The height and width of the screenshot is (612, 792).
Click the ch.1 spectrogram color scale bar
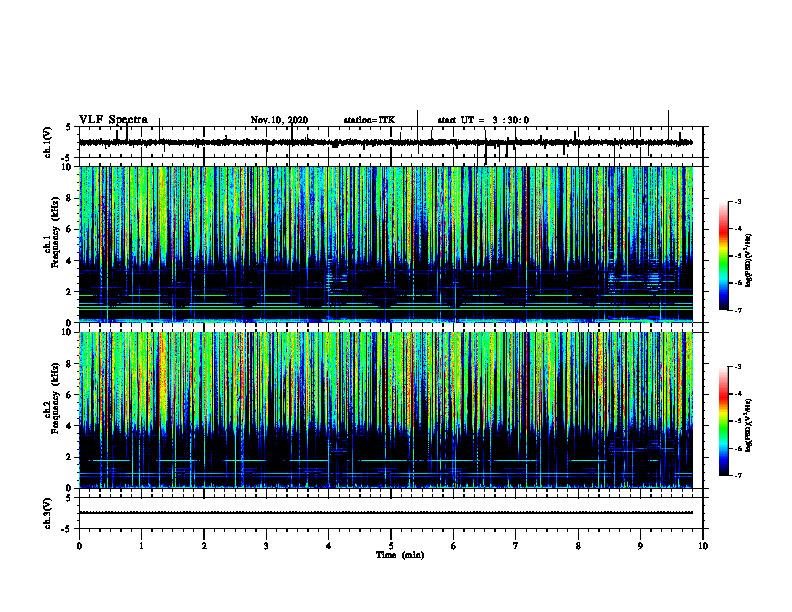[x=723, y=256]
